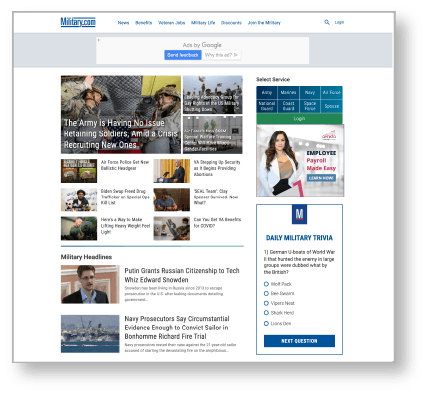Open the Air Force Police headgear headline
The height and width of the screenshot is (394, 428).
(125, 165)
